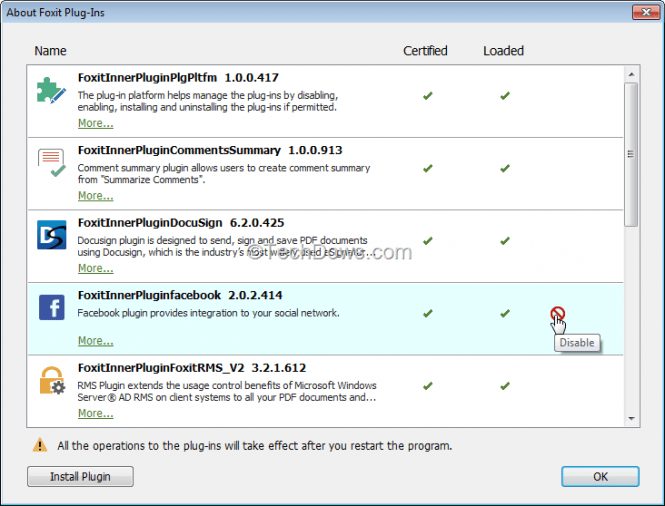Viewport: 665px width, 506px height.
Task: Click the Docusign plugin description text
Action: point(226,246)
